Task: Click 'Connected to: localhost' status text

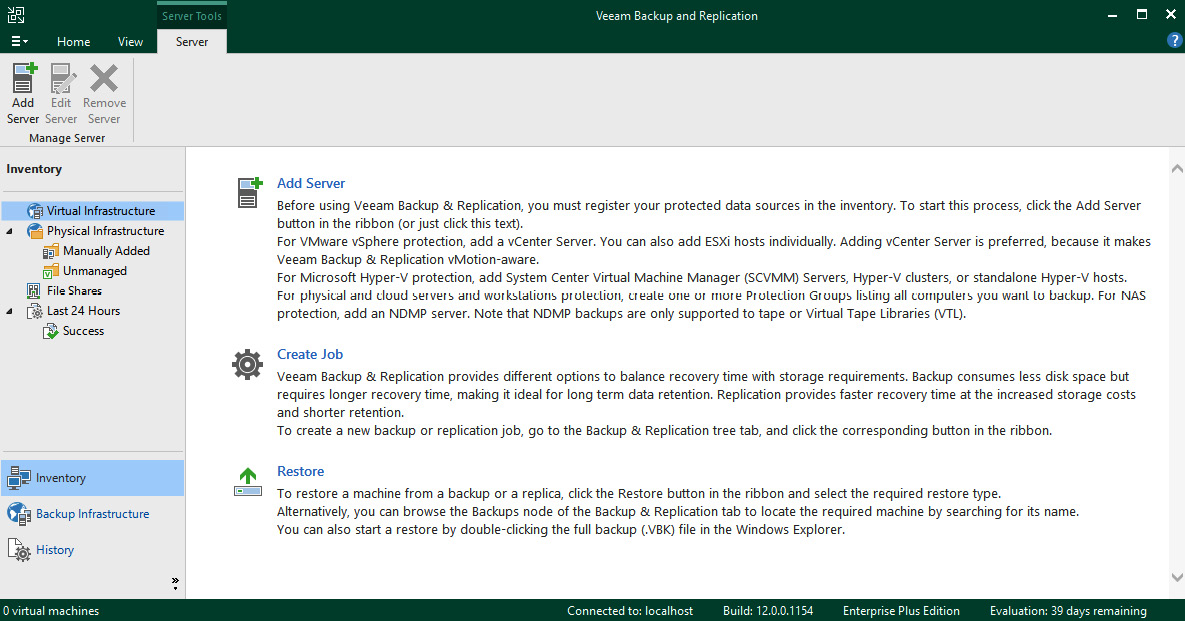Action: coord(630,610)
